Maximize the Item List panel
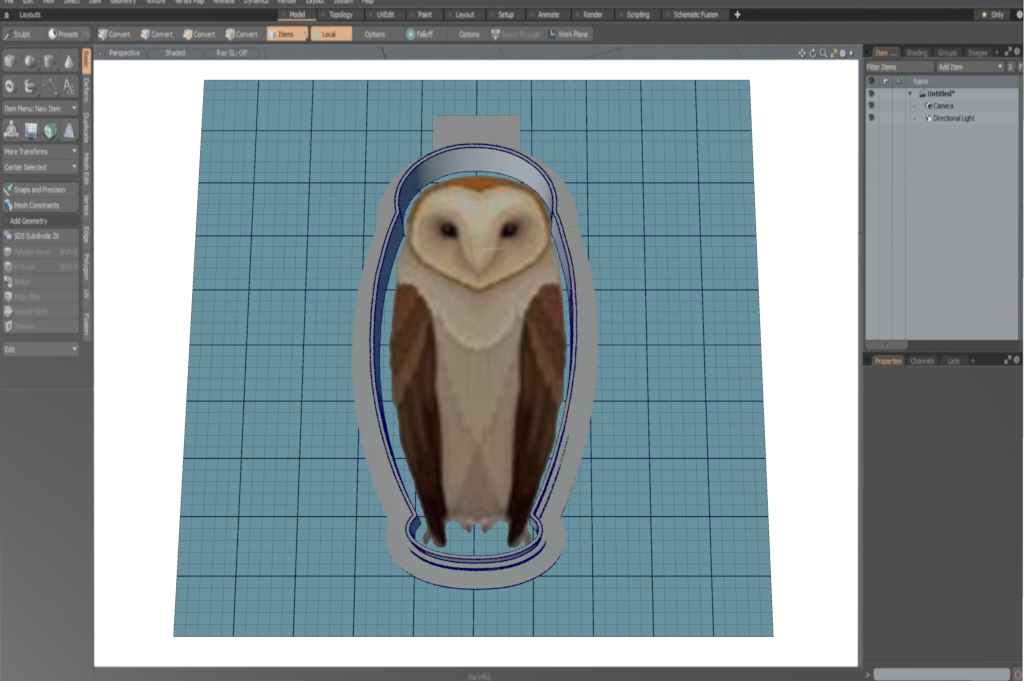This screenshot has height=681, width=1024. (x=1008, y=52)
